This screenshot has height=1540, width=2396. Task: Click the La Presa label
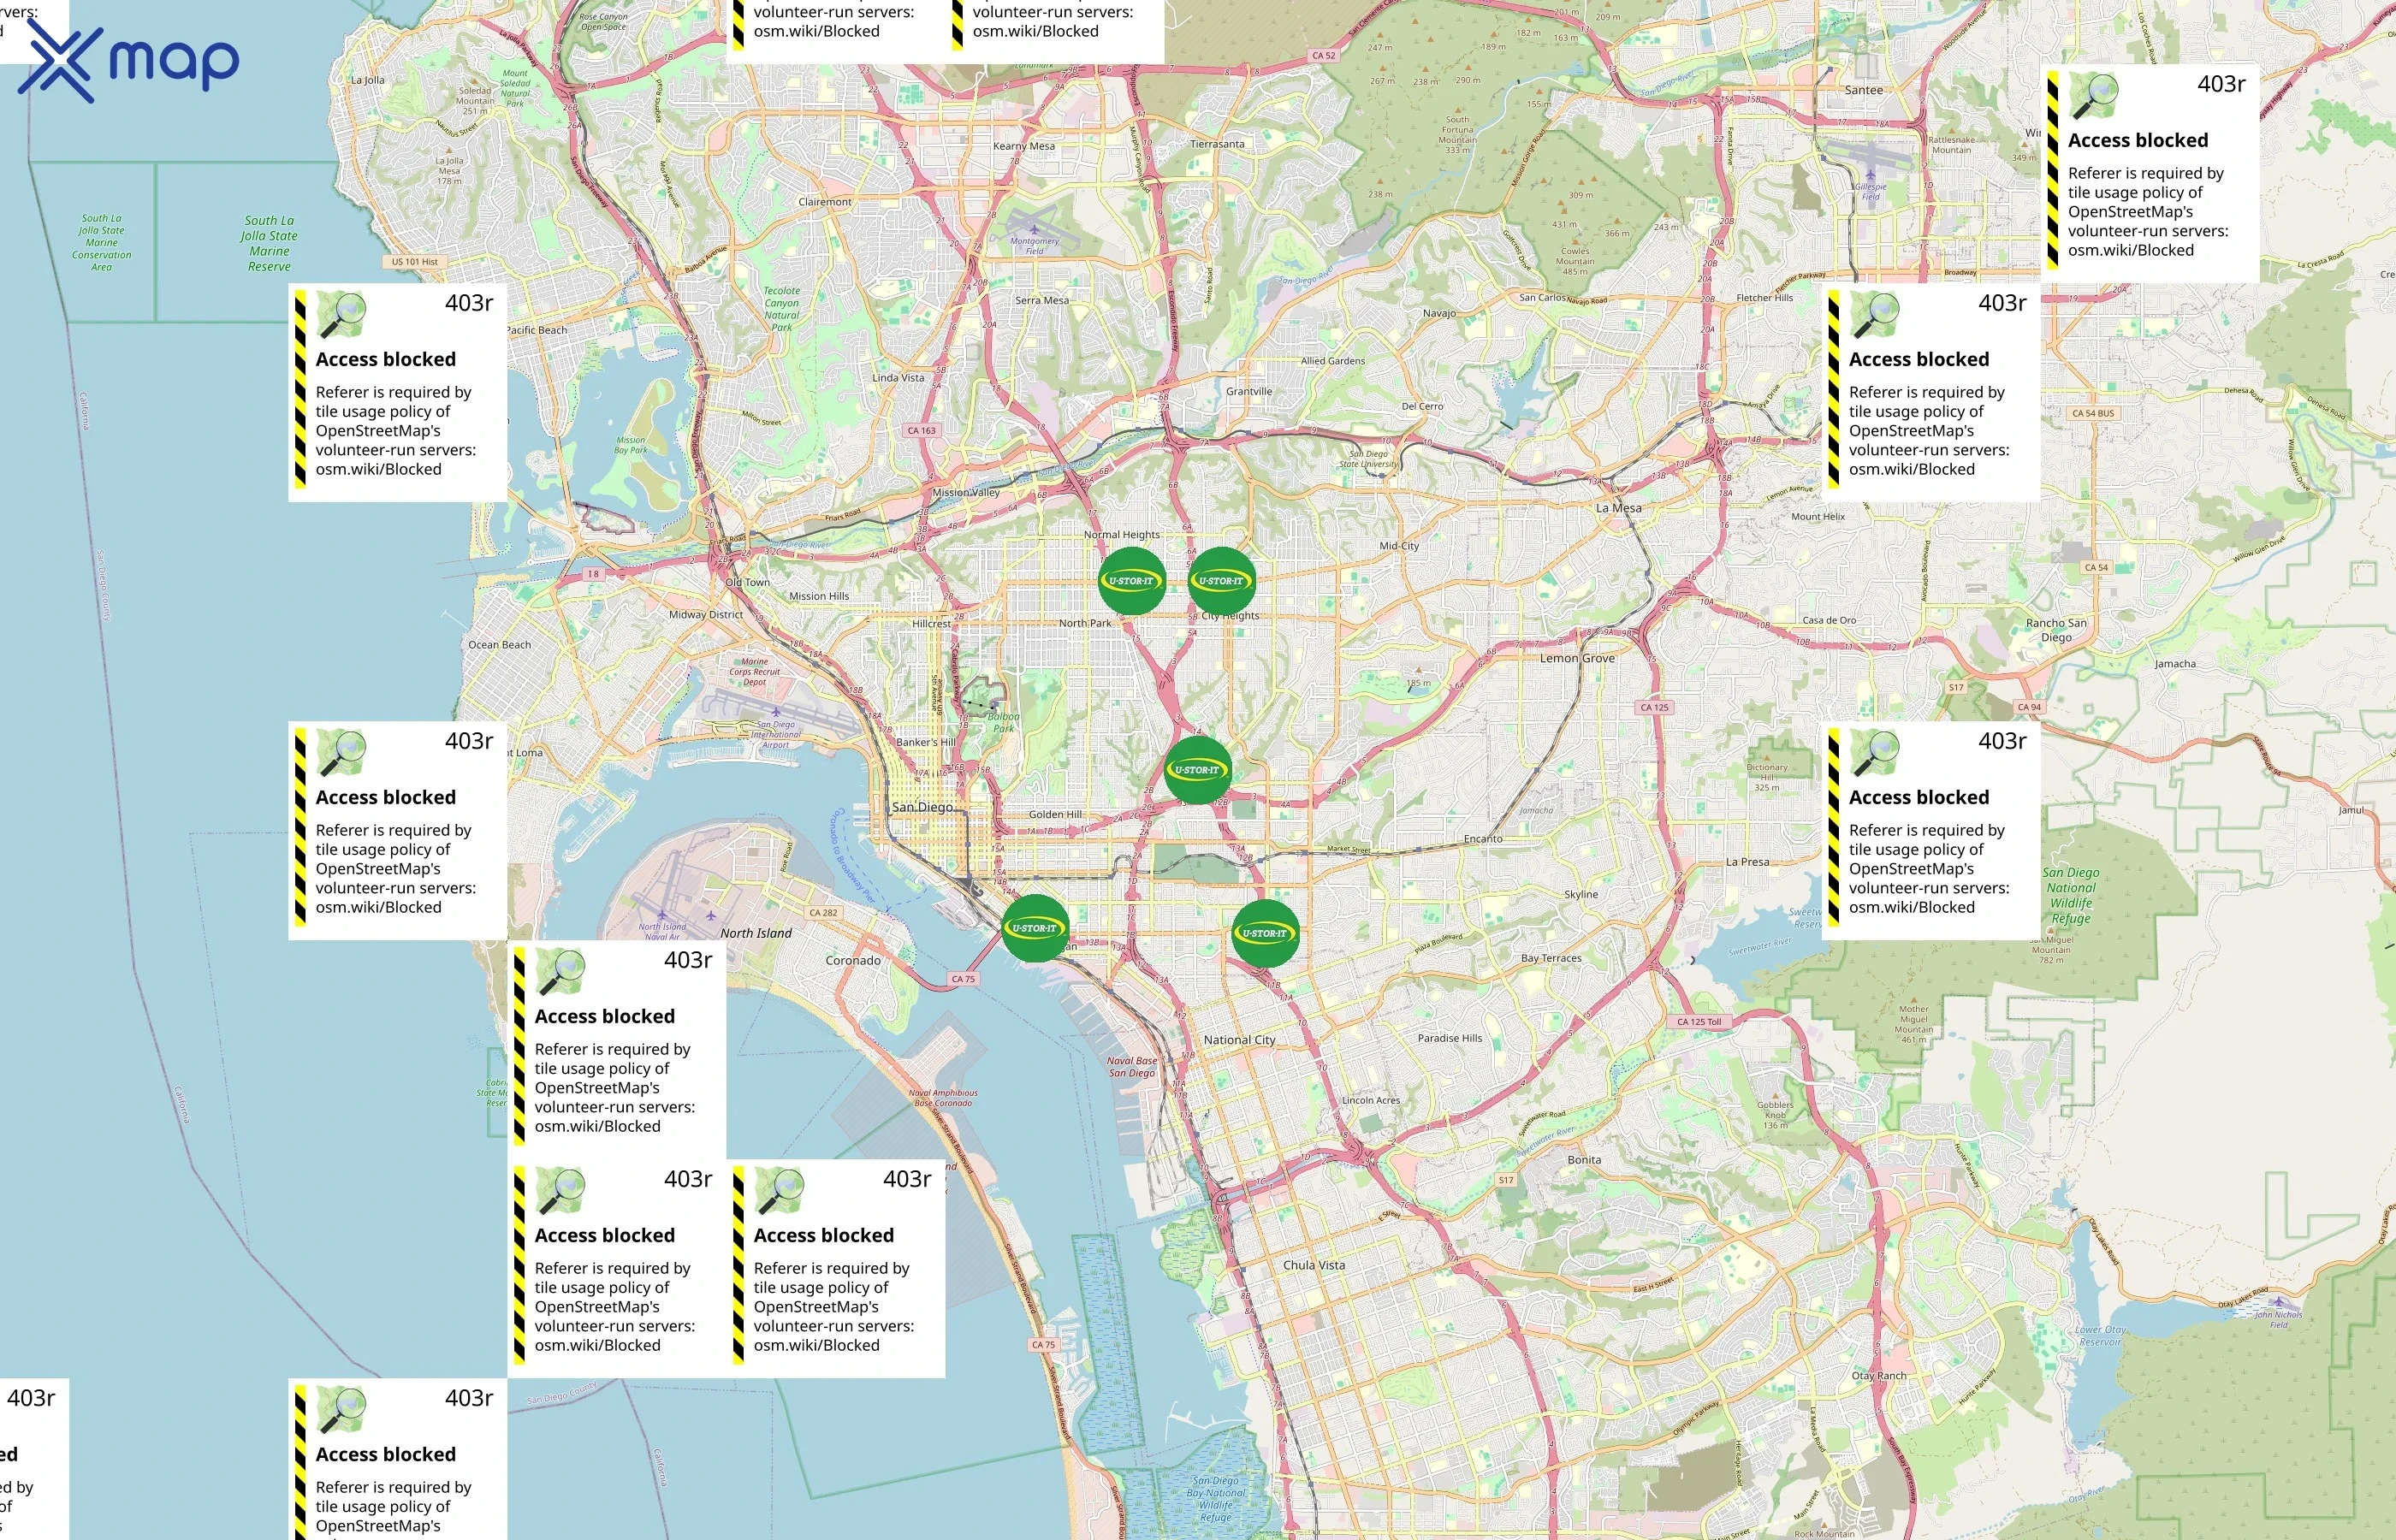(x=1747, y=862)
